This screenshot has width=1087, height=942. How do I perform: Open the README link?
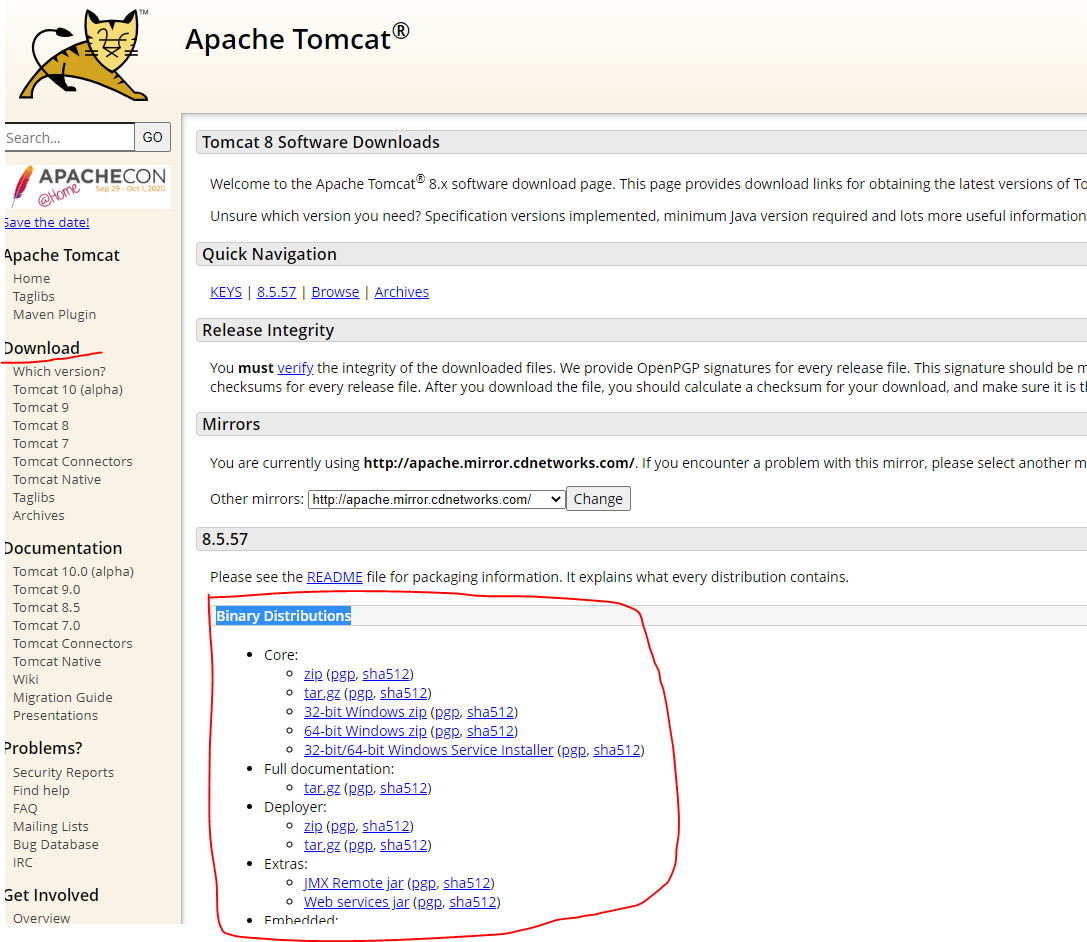335,577
